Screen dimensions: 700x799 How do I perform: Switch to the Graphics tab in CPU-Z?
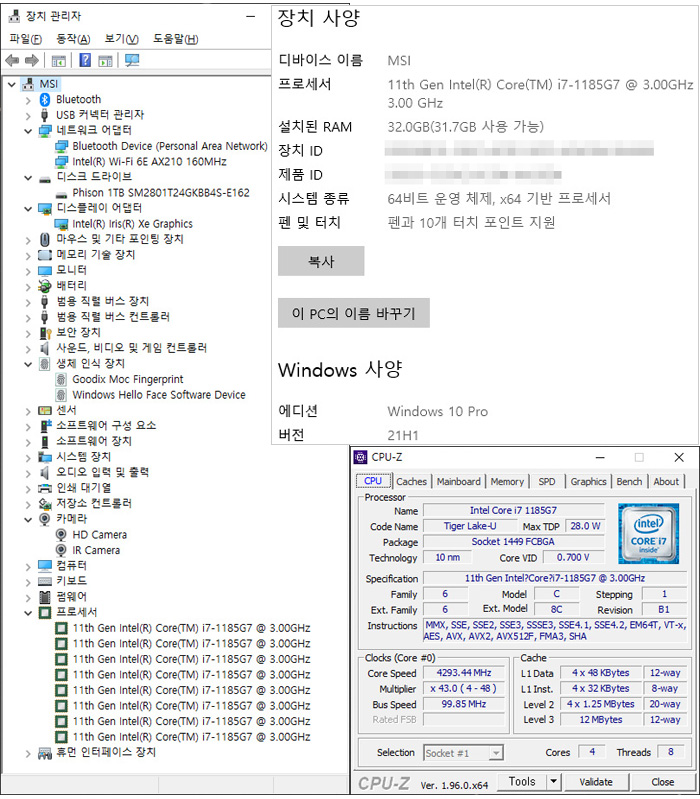pyautogui.click(x=588, y=482)
